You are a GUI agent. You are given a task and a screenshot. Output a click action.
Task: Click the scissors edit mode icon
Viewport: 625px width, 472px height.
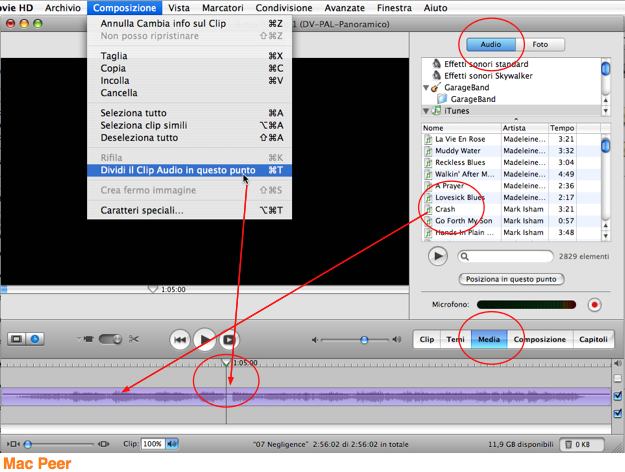pos(134,339)
